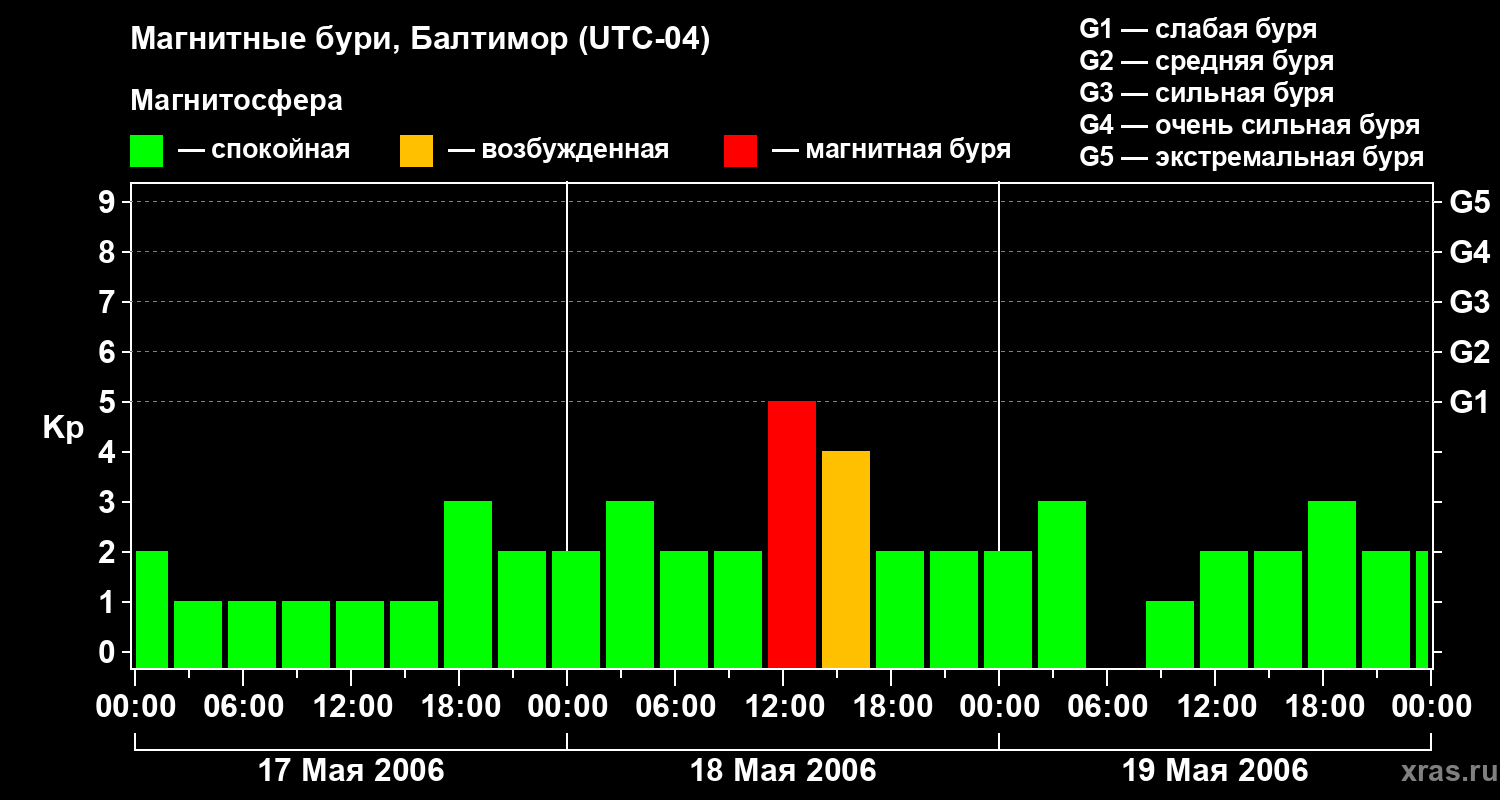Click the 21:00 bar on 17 Мая
This screenshot has width=1500, height=800.
(522, 610)
